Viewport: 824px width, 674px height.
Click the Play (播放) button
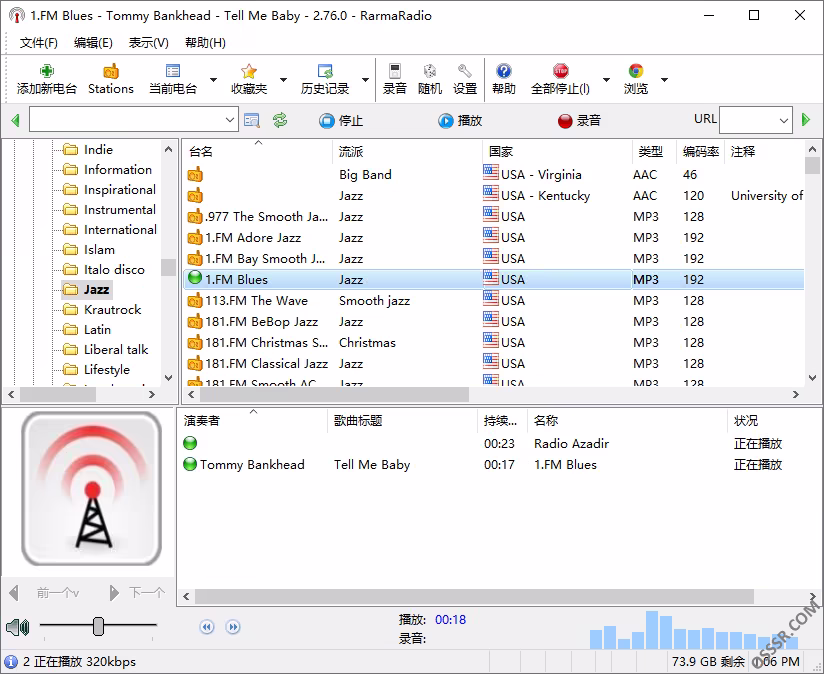[x=460, y=121]
